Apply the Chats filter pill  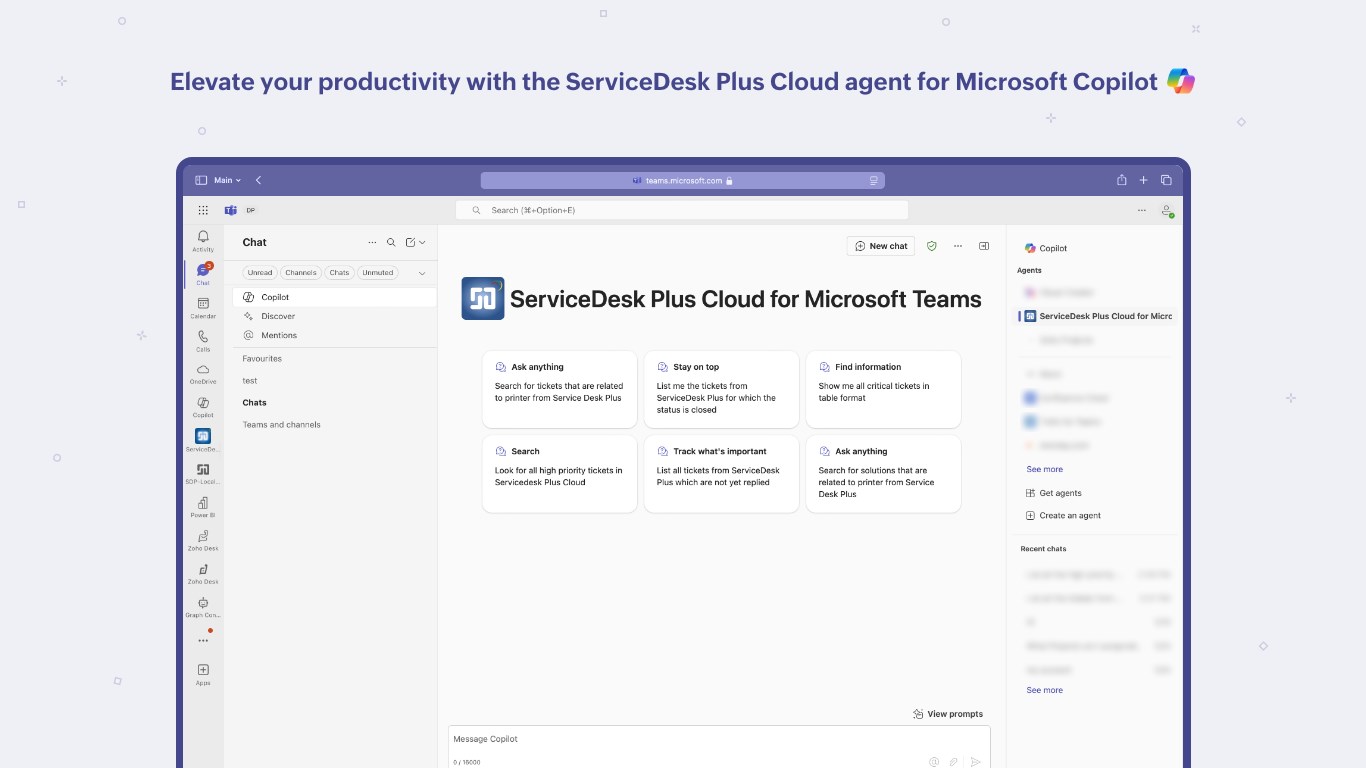(x=340, y=272)
